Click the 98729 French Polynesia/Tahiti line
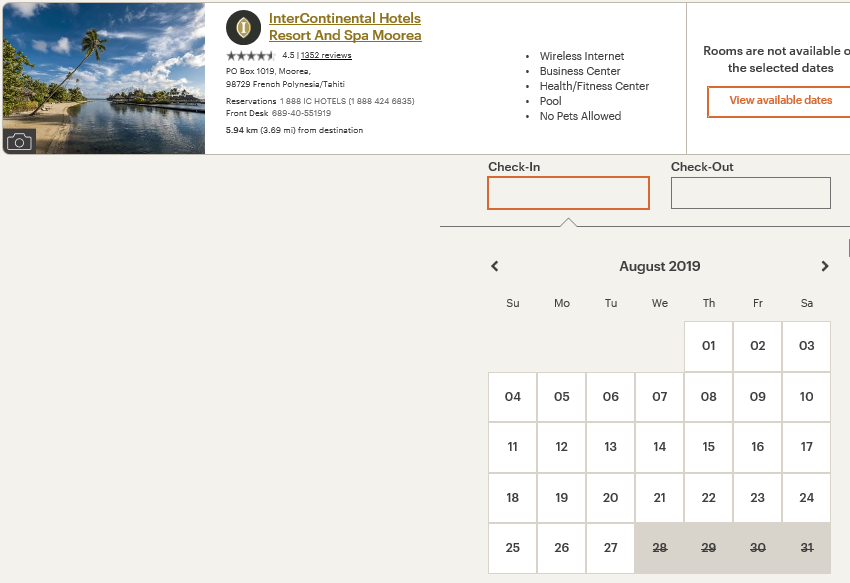This screenshot has width=850, height=583. [285, 84]
